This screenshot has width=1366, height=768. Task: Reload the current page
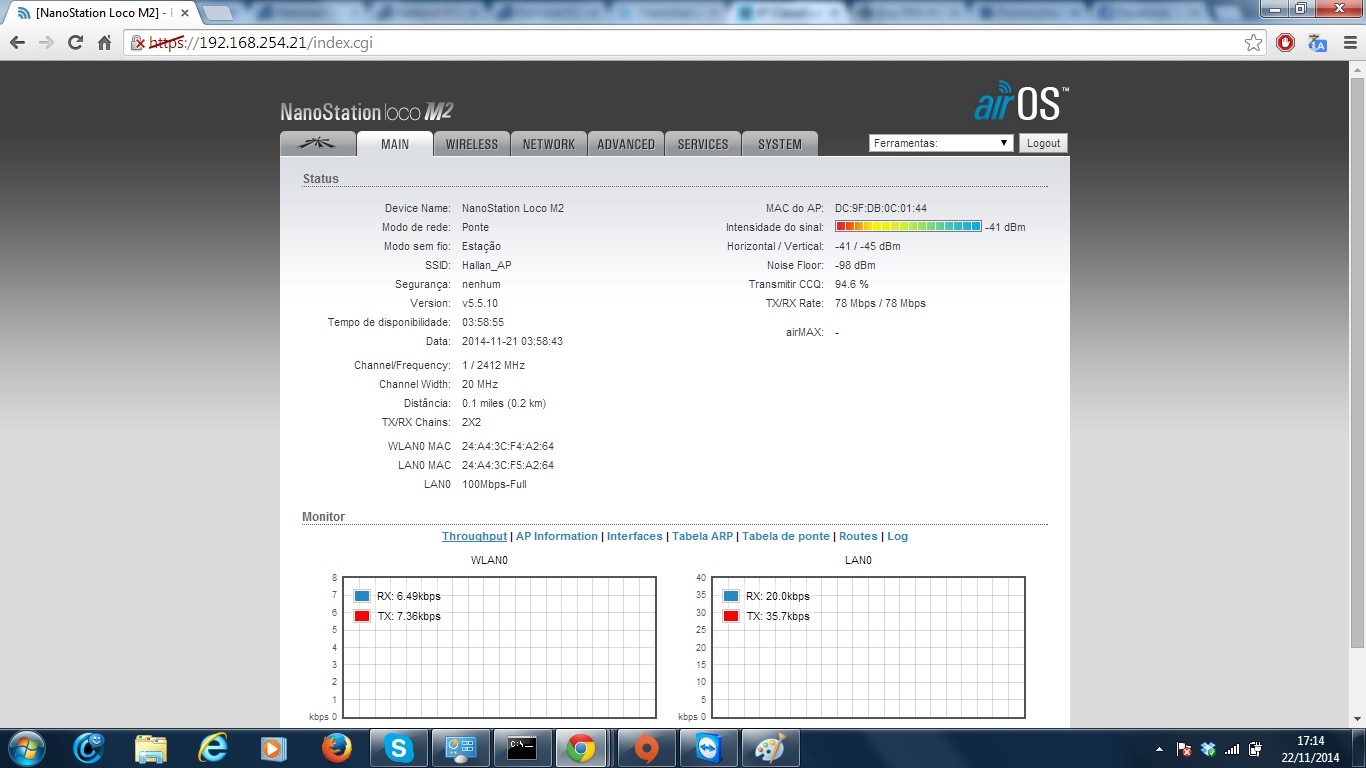75,43
